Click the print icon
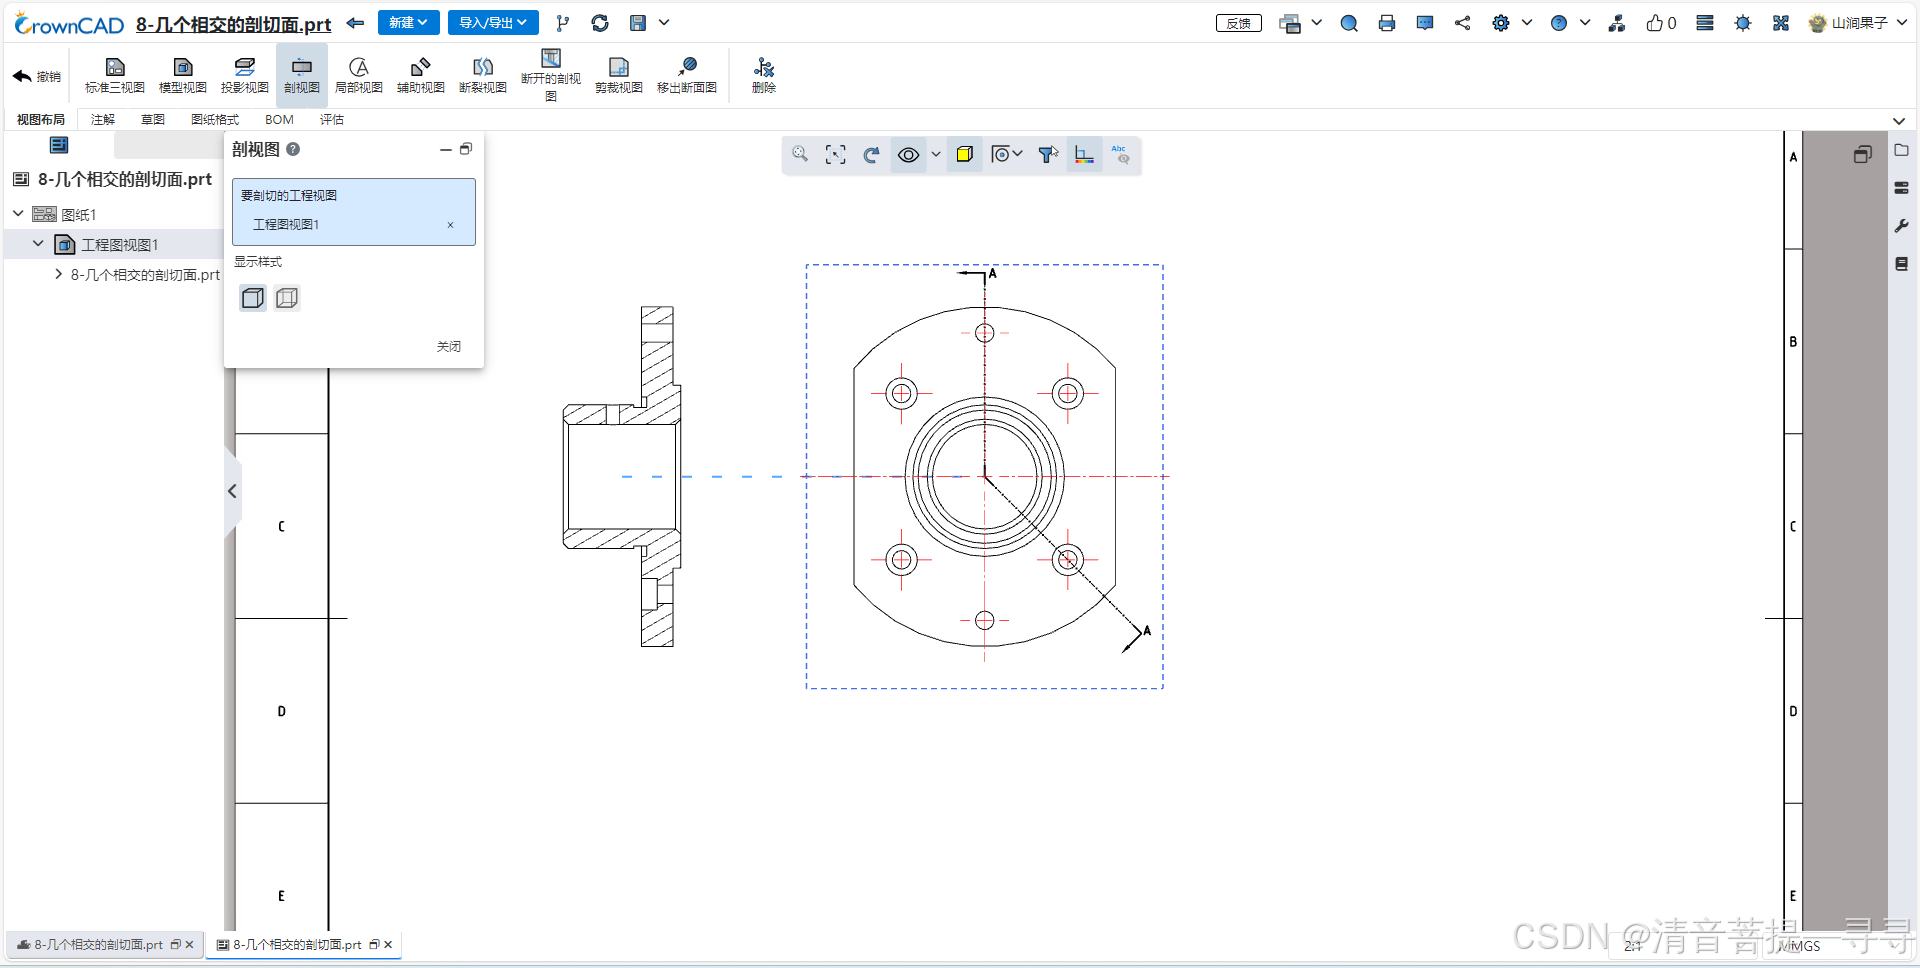 click(1387, 23)
